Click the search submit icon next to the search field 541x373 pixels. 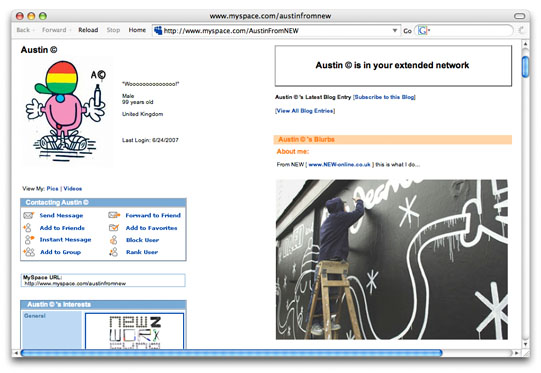pyautogui.click(x=521, y=30)
